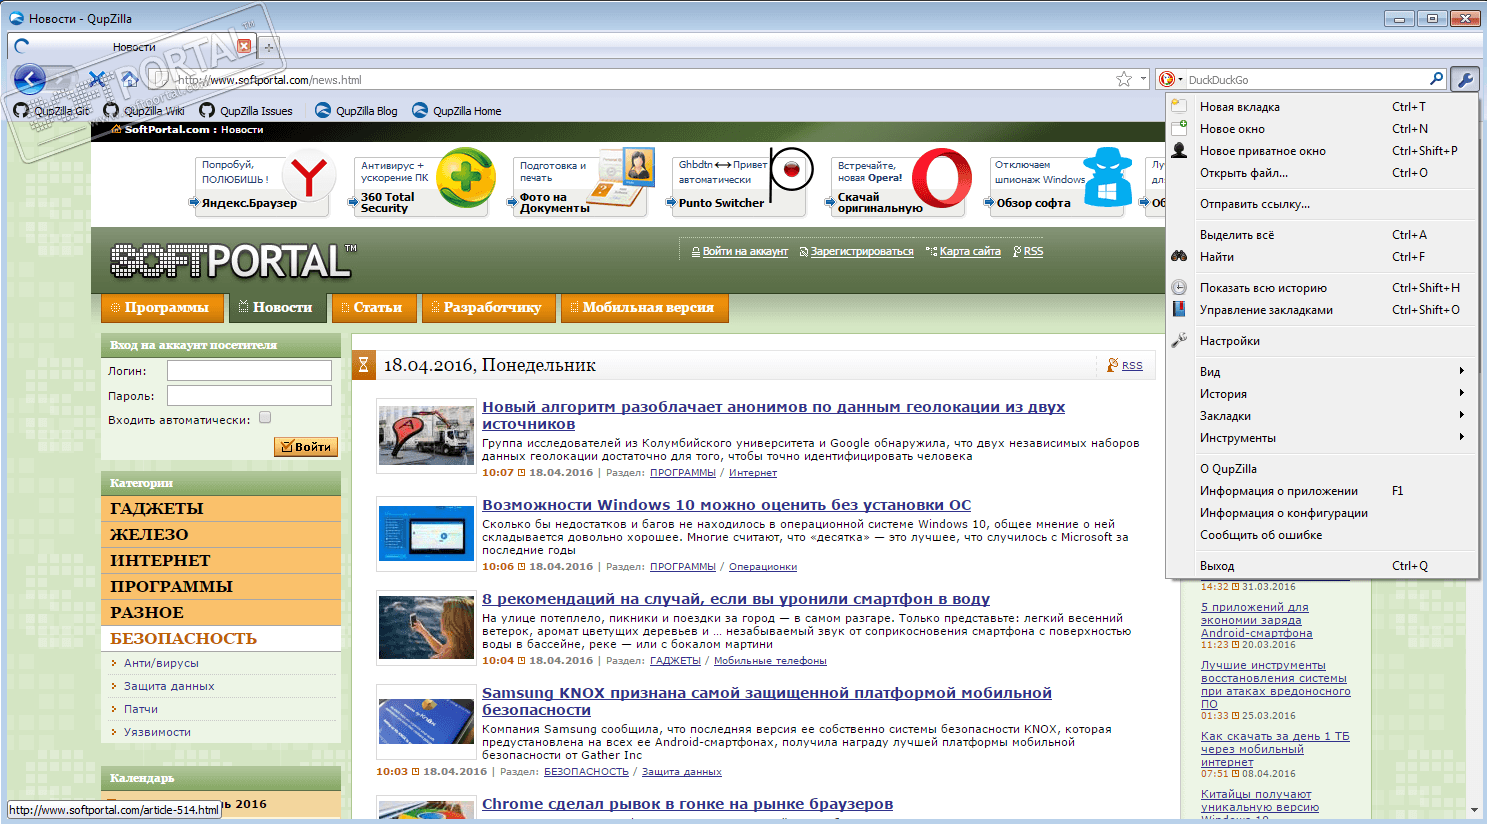Image resolution: width=1487 pixels, height=824 pixels.
Task: Choose Выход to quit the browser
Action: pos(1322,566)
